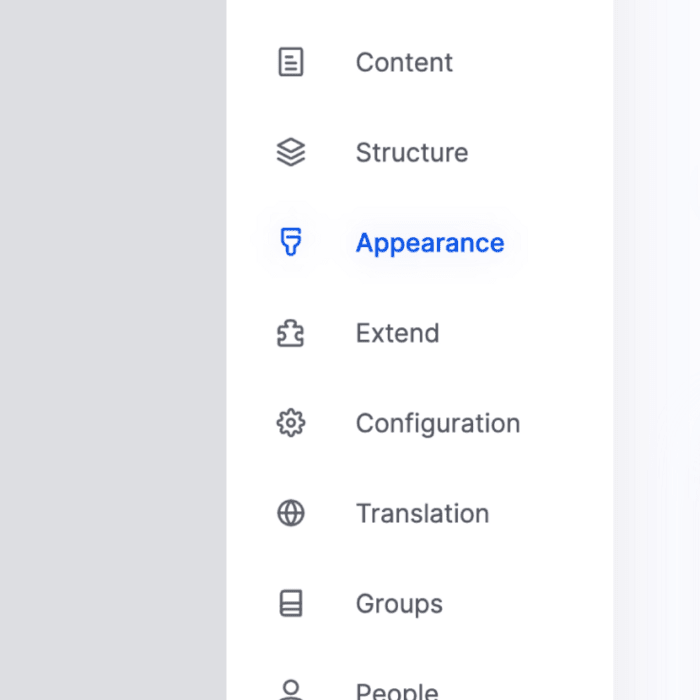Screen dimensions: 700x700
Task: Open the Extend modules page
Action: pyautogui.click(x=397, y=333)
